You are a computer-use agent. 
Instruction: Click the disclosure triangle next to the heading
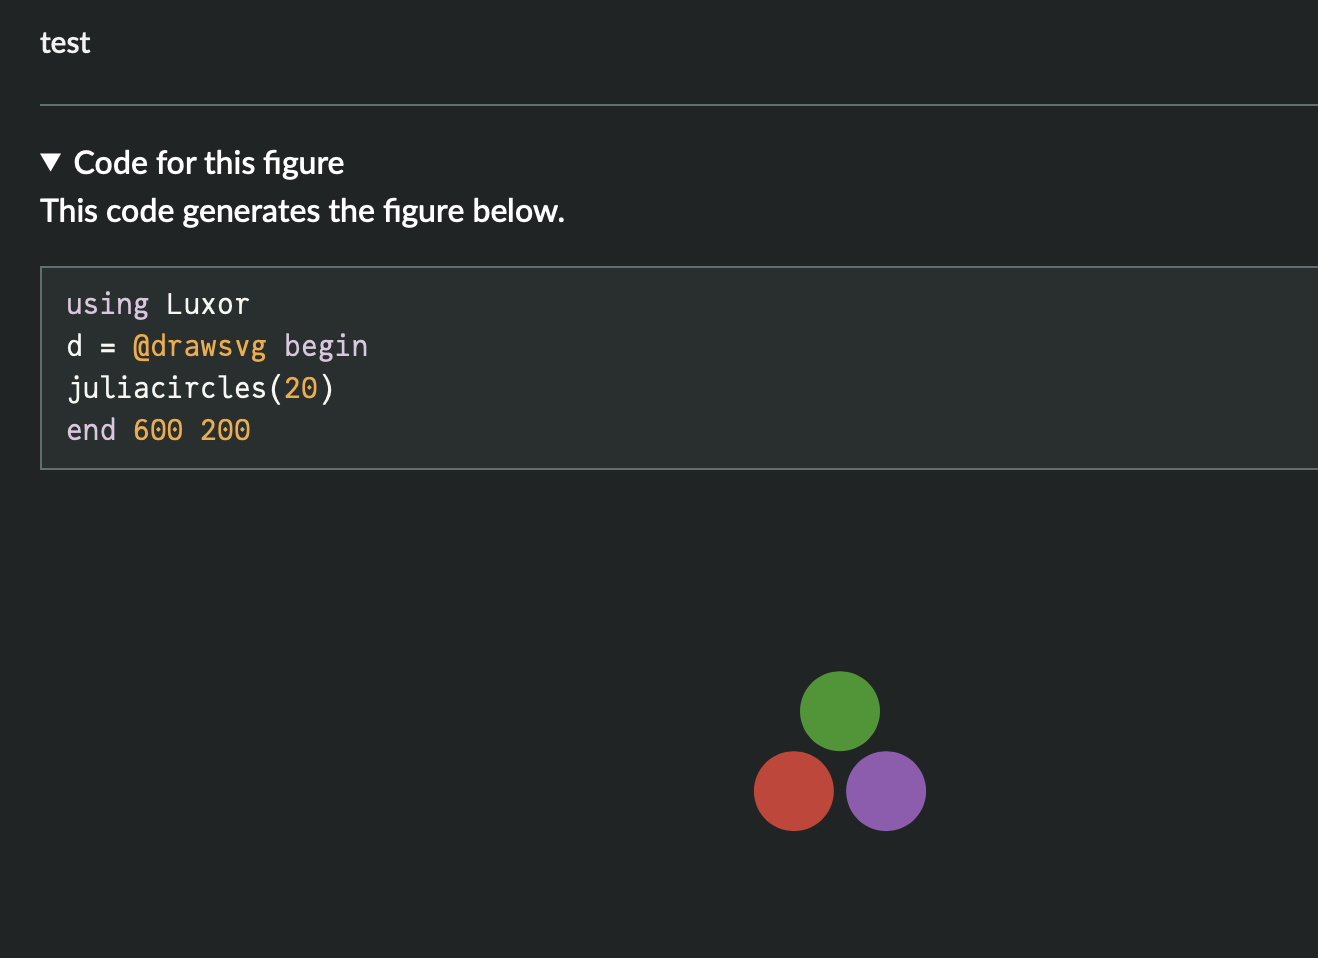point(51,161)
